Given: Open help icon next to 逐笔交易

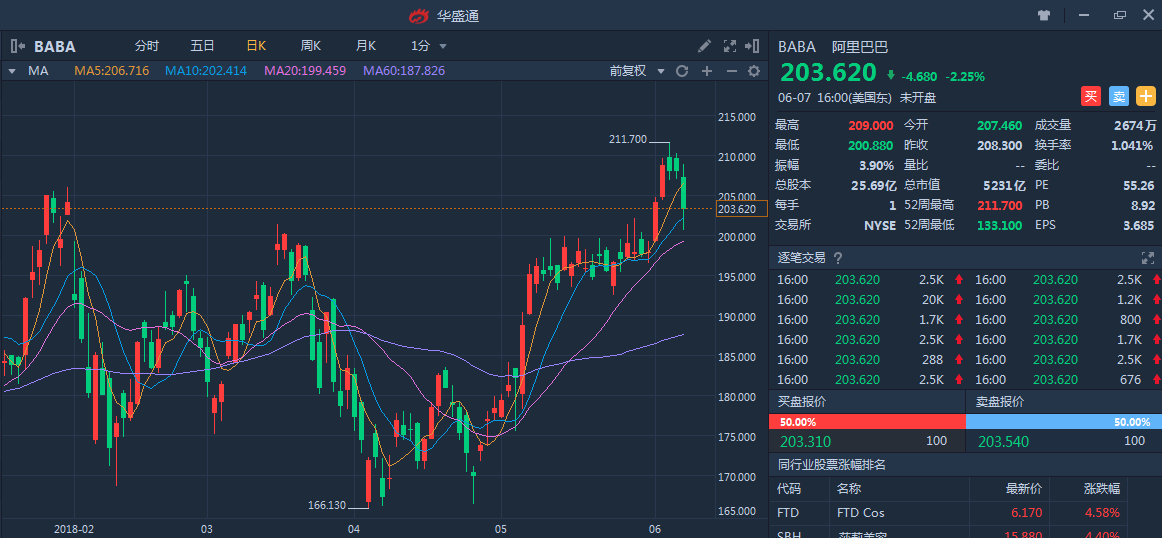Looking at the screenshot, I should [x=838, y=258].
